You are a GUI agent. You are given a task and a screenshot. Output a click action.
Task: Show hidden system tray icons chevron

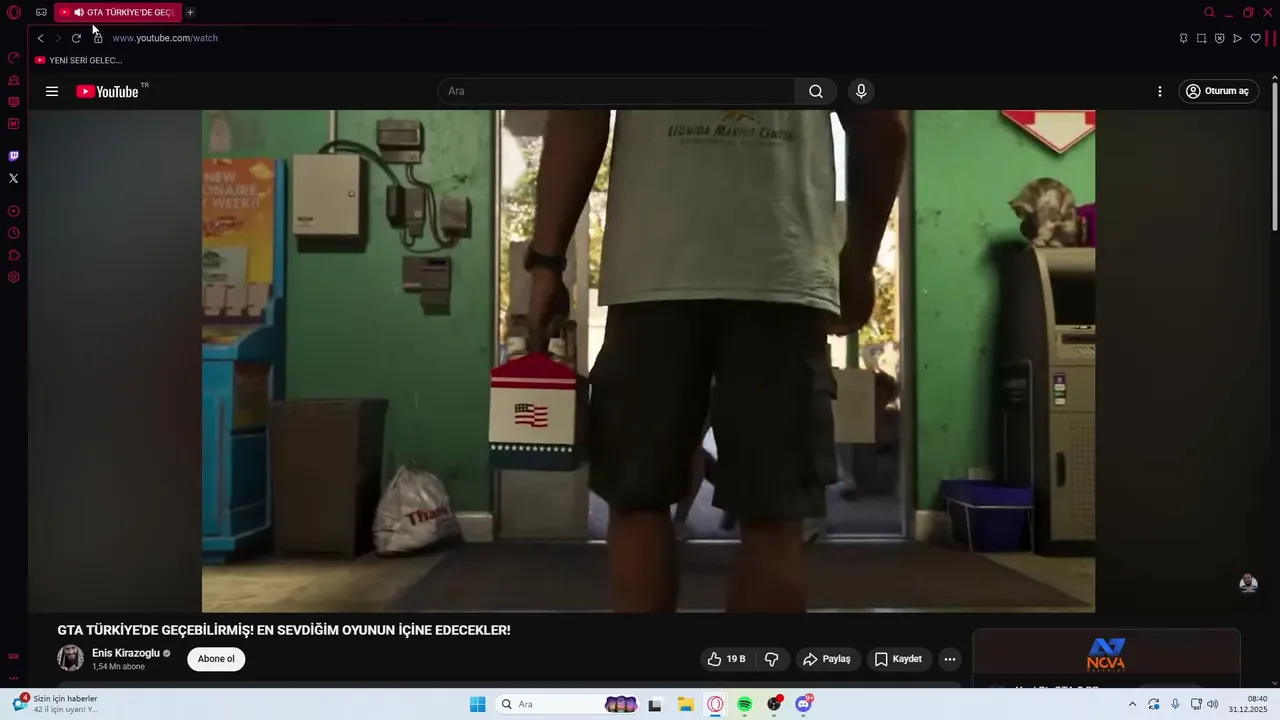1132,704
